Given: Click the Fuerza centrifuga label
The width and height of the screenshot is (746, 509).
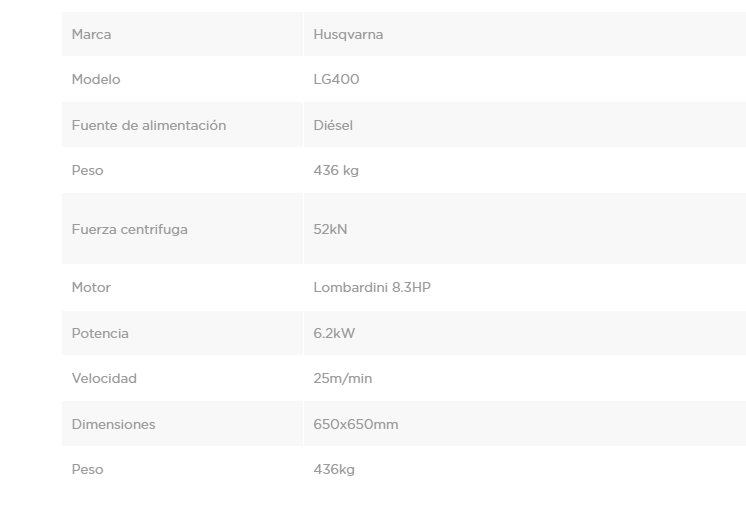Looking at the screenshot, I should coord(130,229).
